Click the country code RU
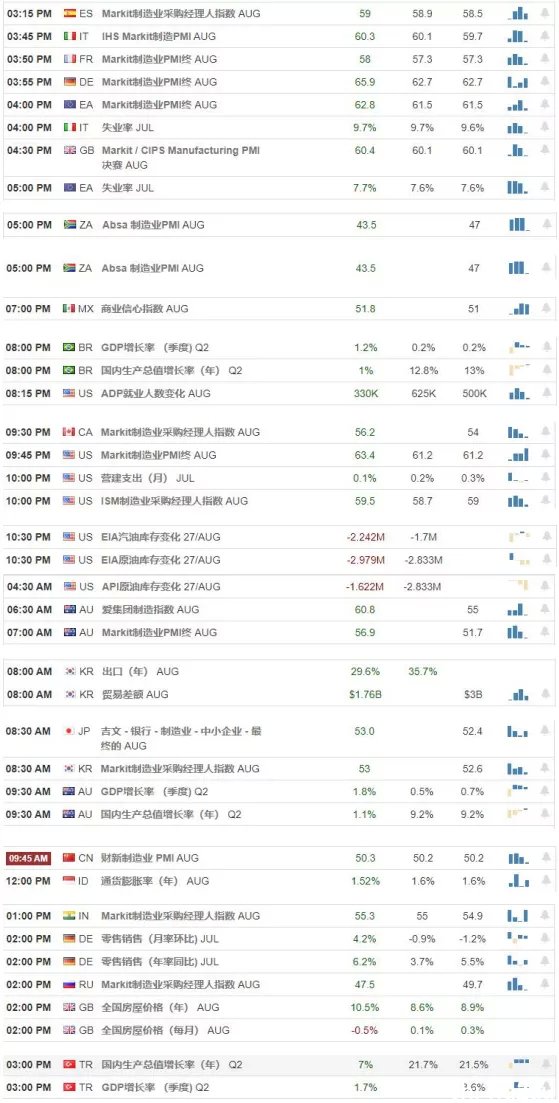The height and width of the screenshot is (1103, 559). (x=86, y=984)
